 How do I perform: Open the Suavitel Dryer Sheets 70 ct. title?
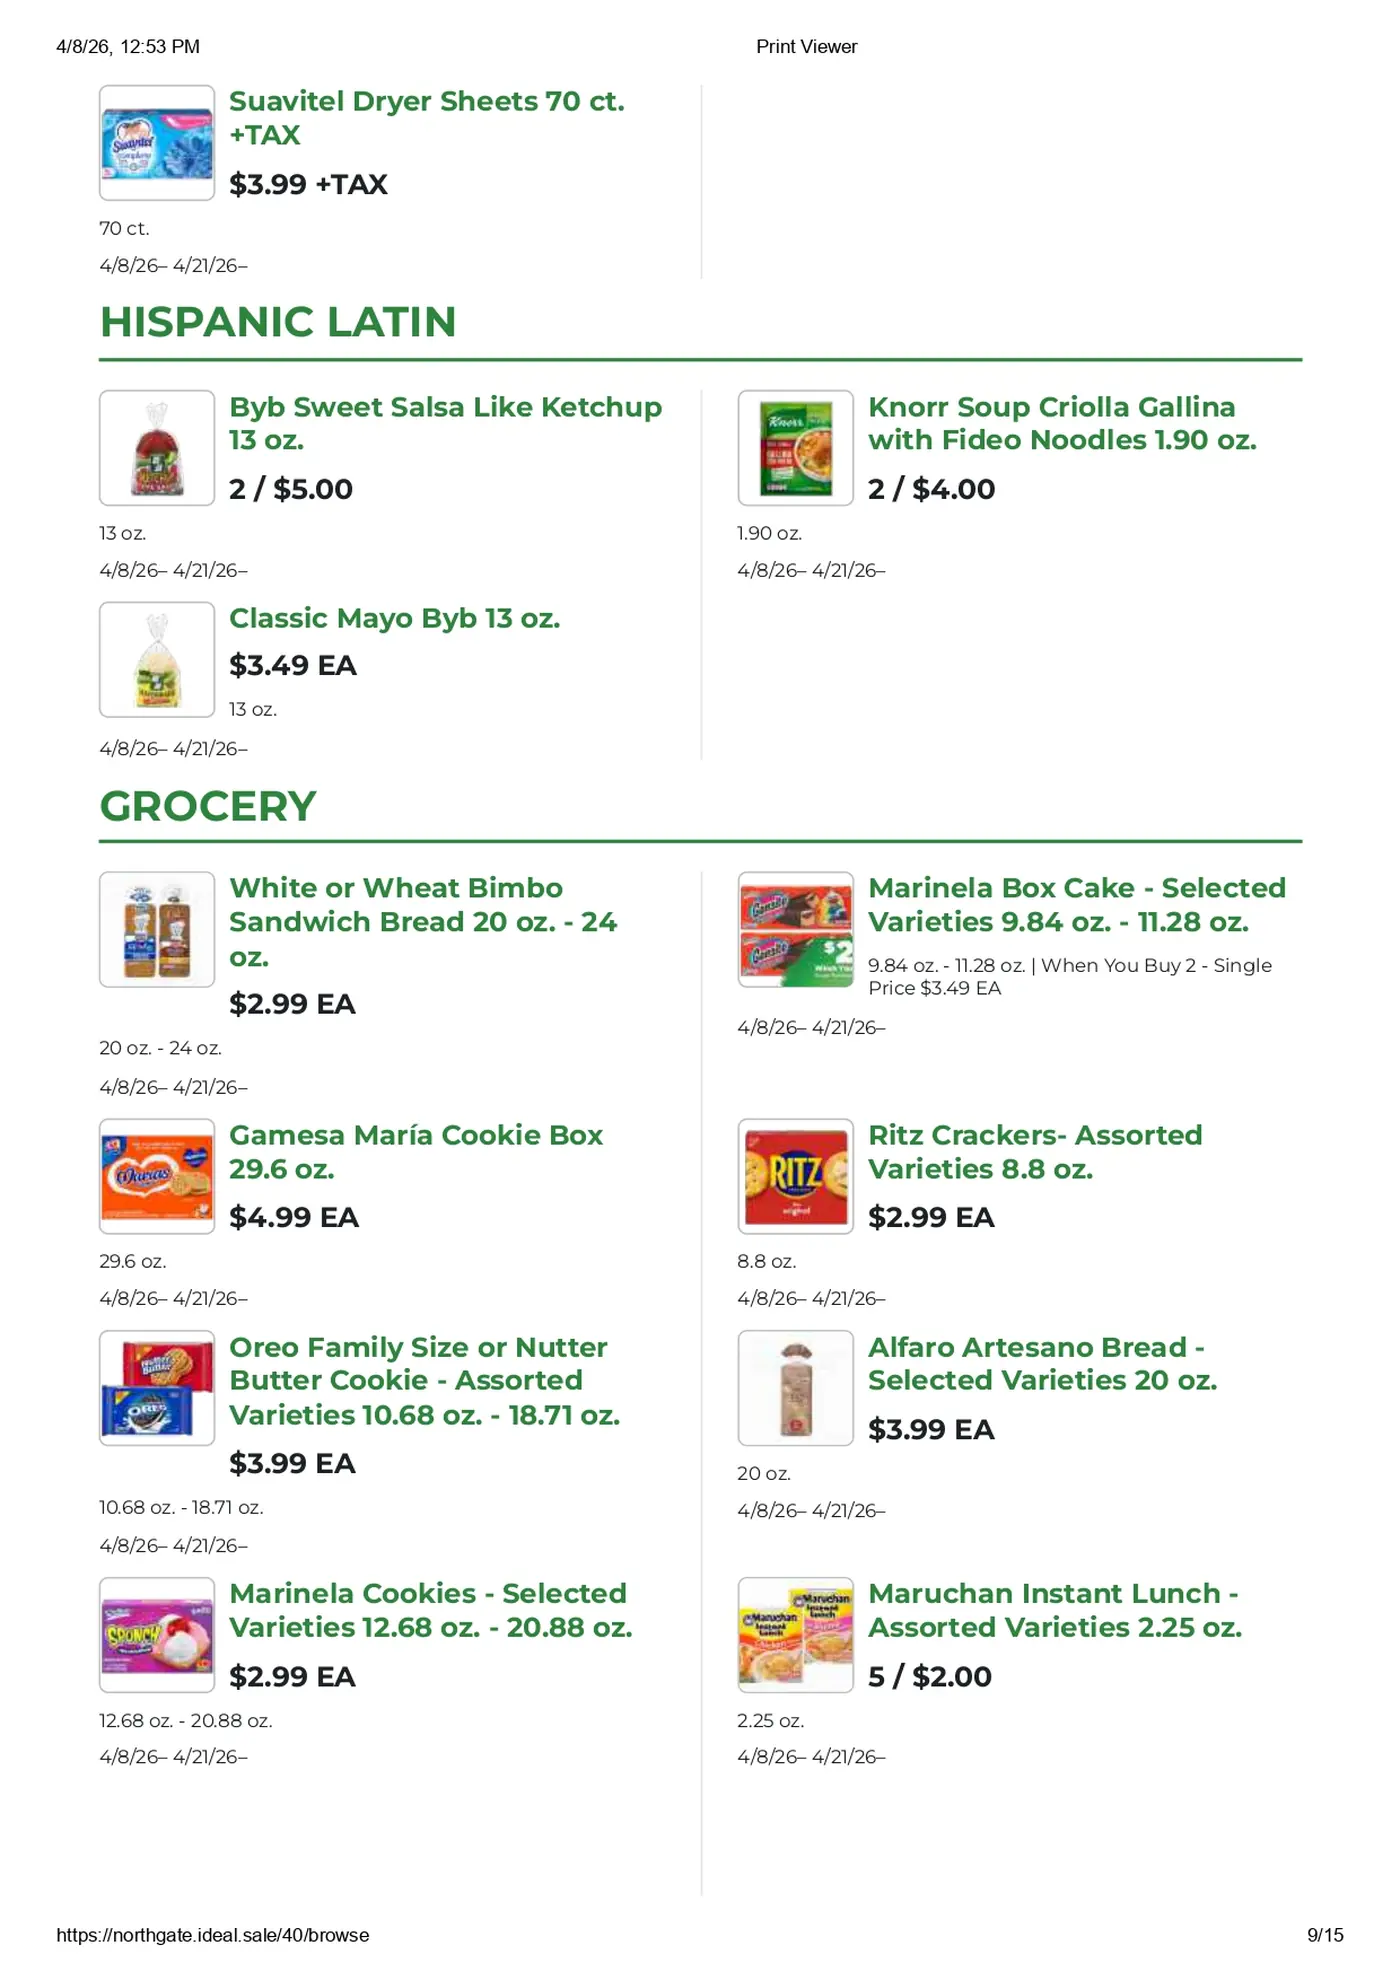pyautogui.click(x=427, y=118)
